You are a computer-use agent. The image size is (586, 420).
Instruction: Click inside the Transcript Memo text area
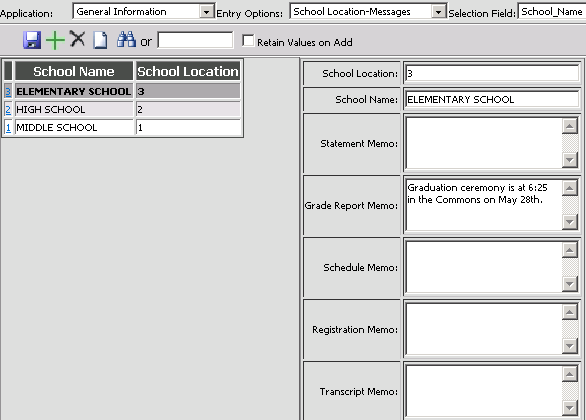484,391
